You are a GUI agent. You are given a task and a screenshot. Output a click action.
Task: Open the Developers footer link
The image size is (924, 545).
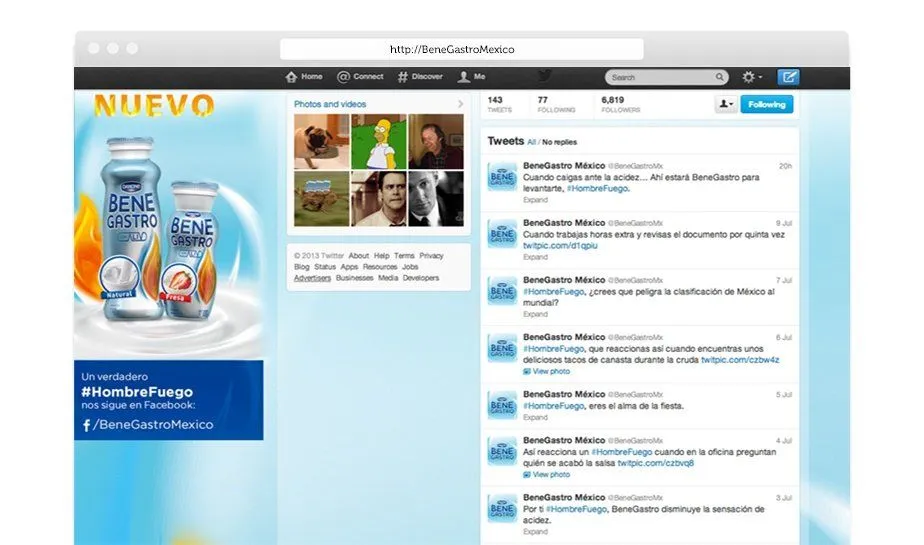coord(421,278)
